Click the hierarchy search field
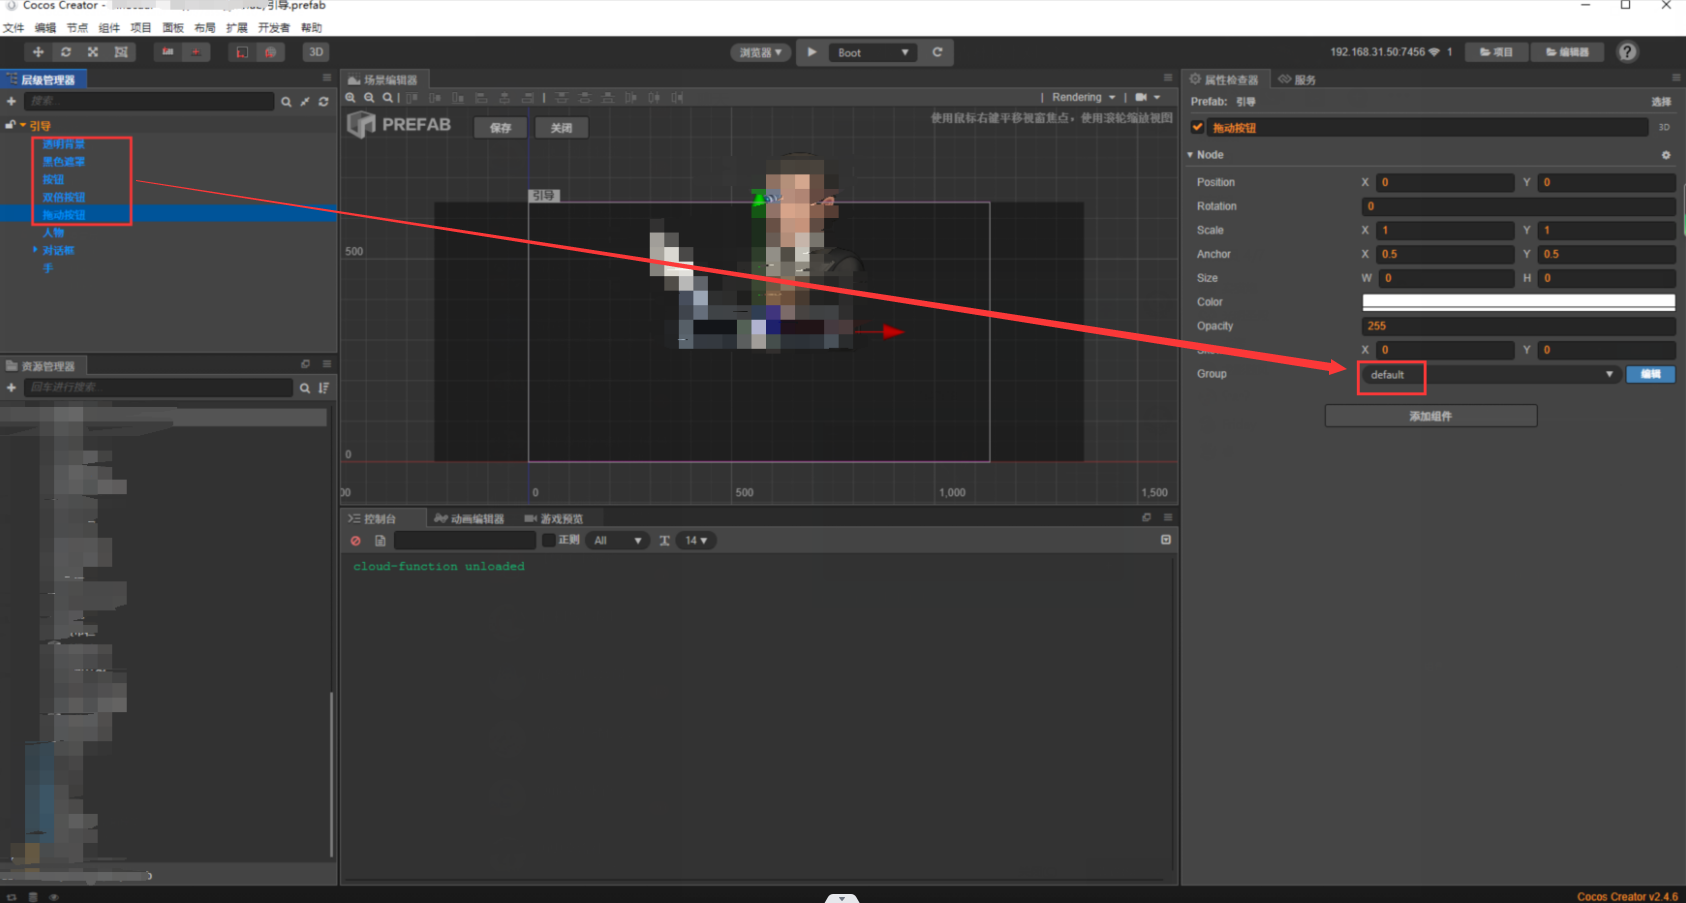1686x903 pixels. point(149,101)
